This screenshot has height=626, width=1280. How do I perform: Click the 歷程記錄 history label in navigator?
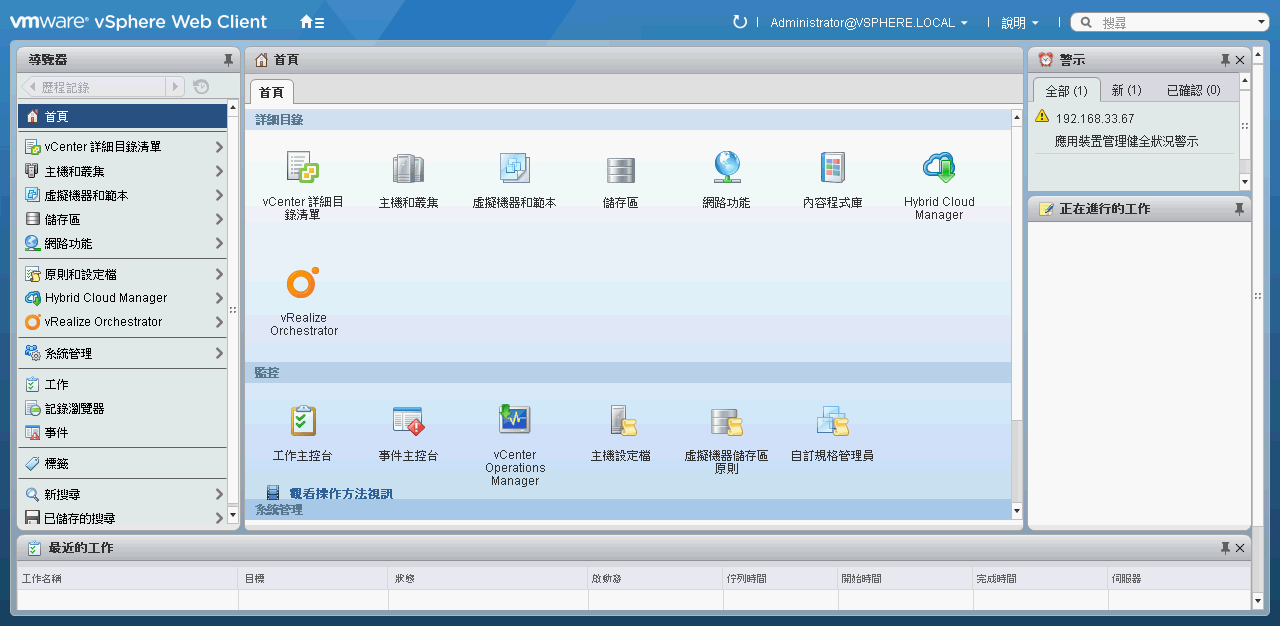[x=66, y=87]
